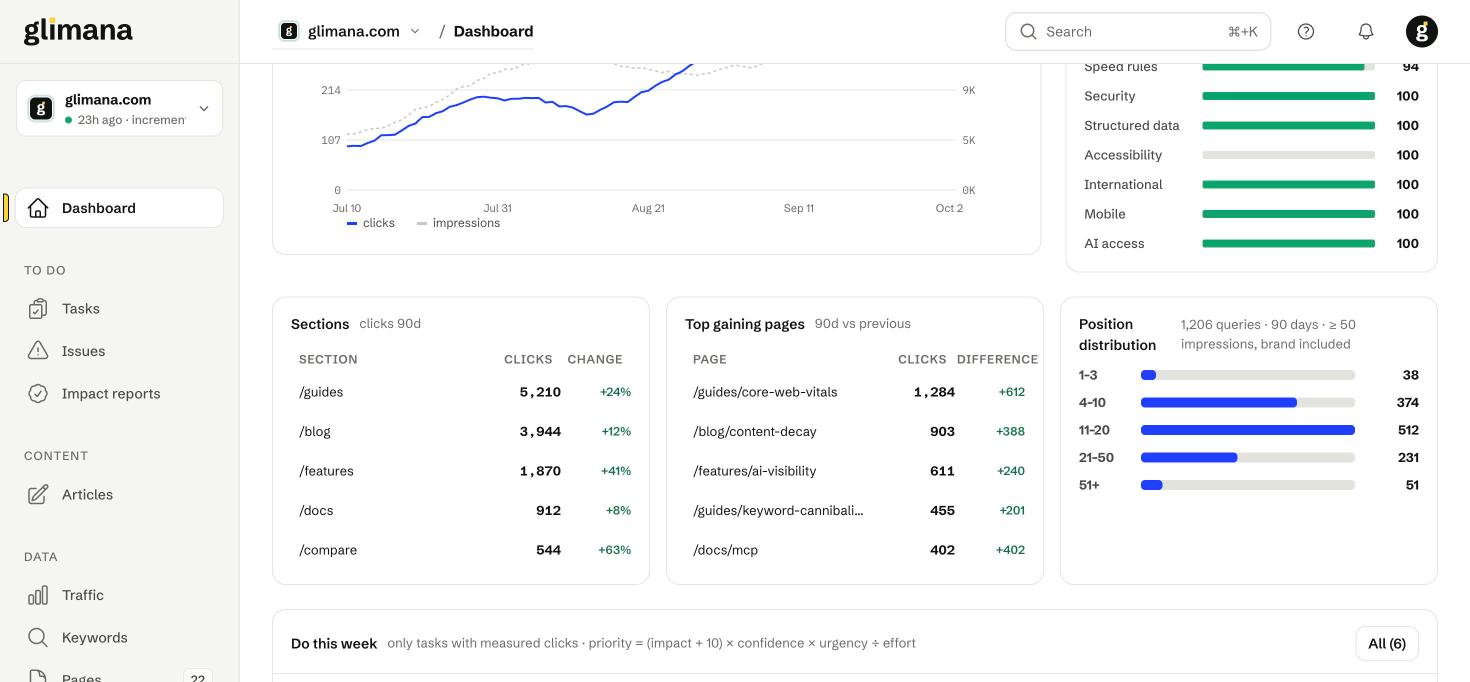
Task: Go to Issues in the sidebar
Action: (119, 351)
